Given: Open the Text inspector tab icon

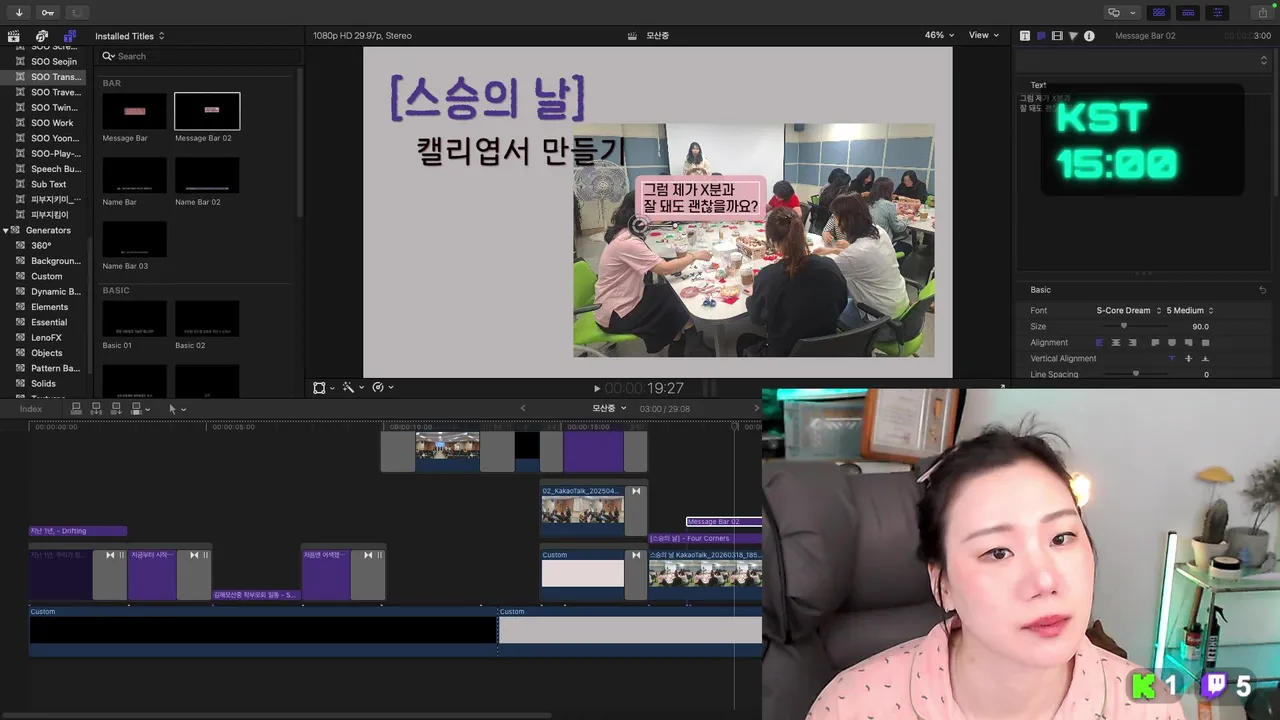Looking at the screenshot, I should click(x=1025, y=36).
